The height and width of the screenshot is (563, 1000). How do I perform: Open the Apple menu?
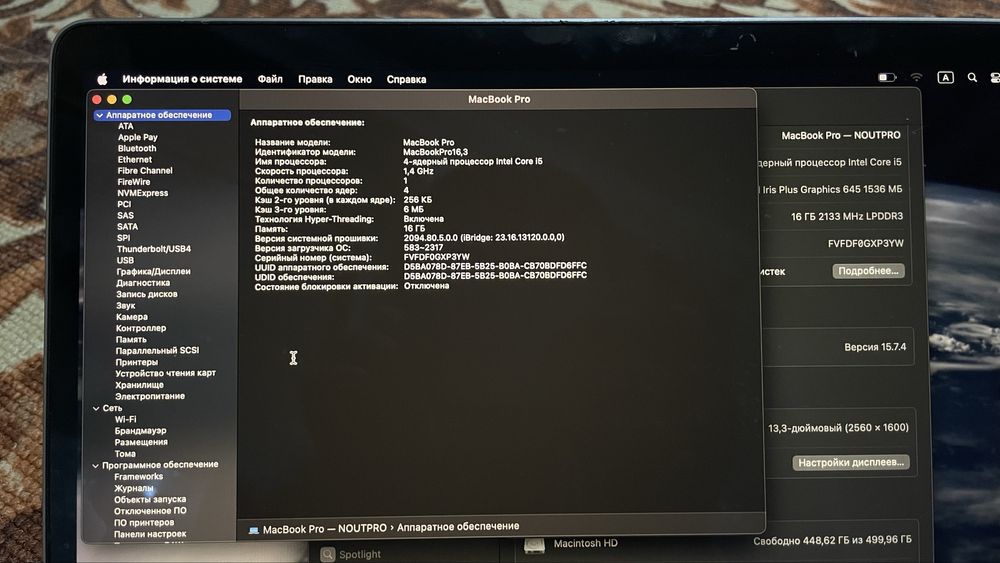(x=102, y=79)
